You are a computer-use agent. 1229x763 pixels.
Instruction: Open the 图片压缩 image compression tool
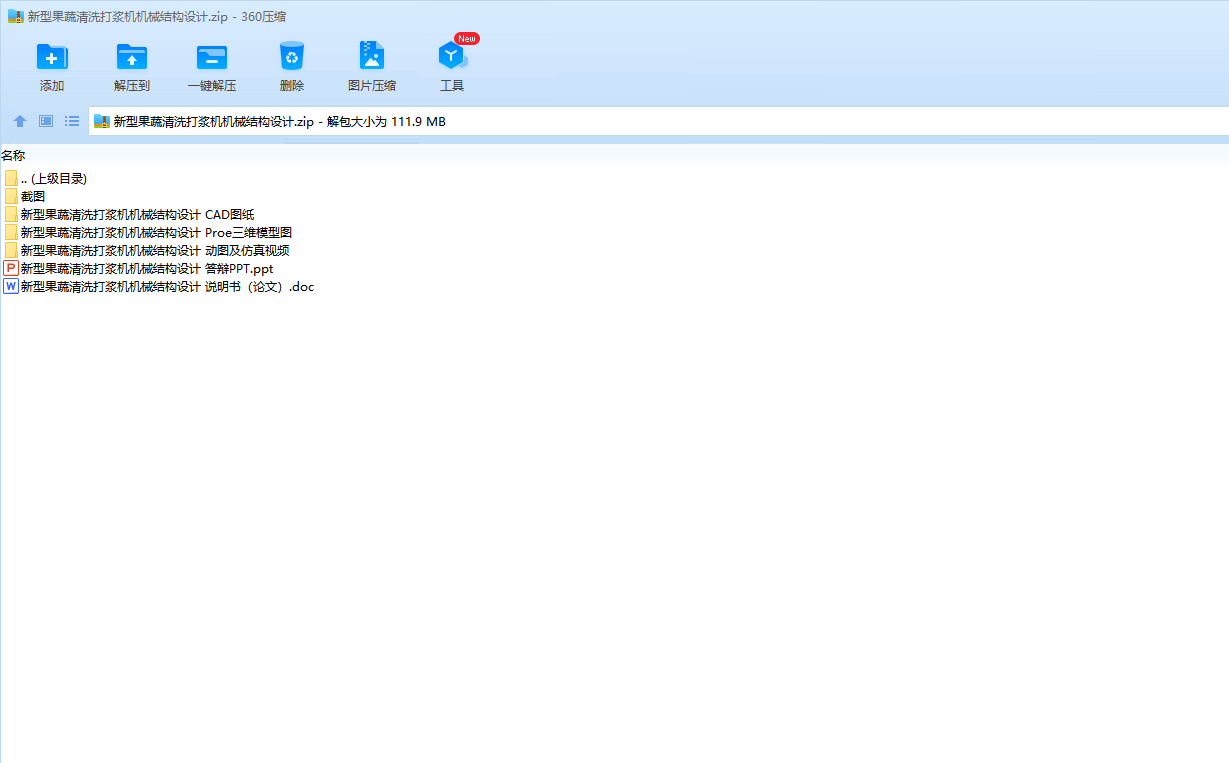372,56
